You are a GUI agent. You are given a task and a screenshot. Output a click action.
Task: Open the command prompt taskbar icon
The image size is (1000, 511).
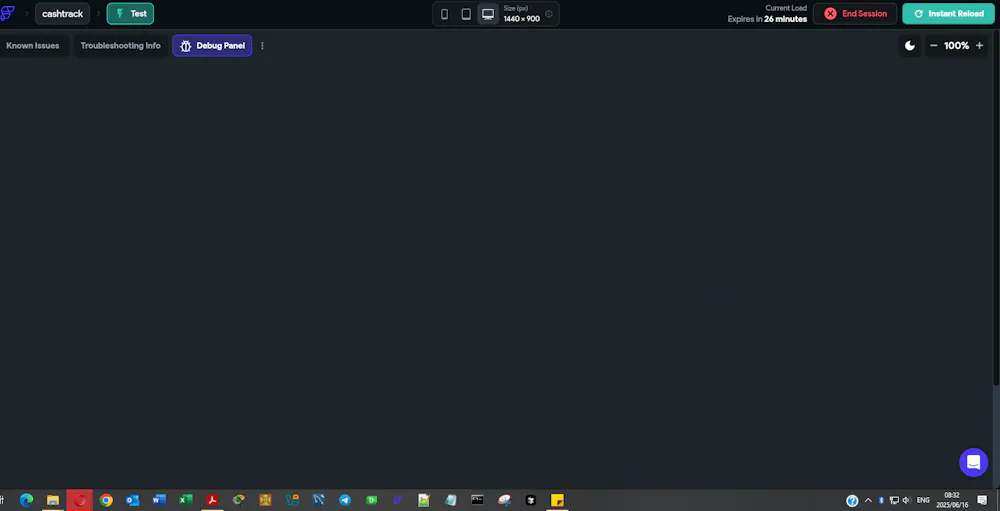(x=477, y=500)
